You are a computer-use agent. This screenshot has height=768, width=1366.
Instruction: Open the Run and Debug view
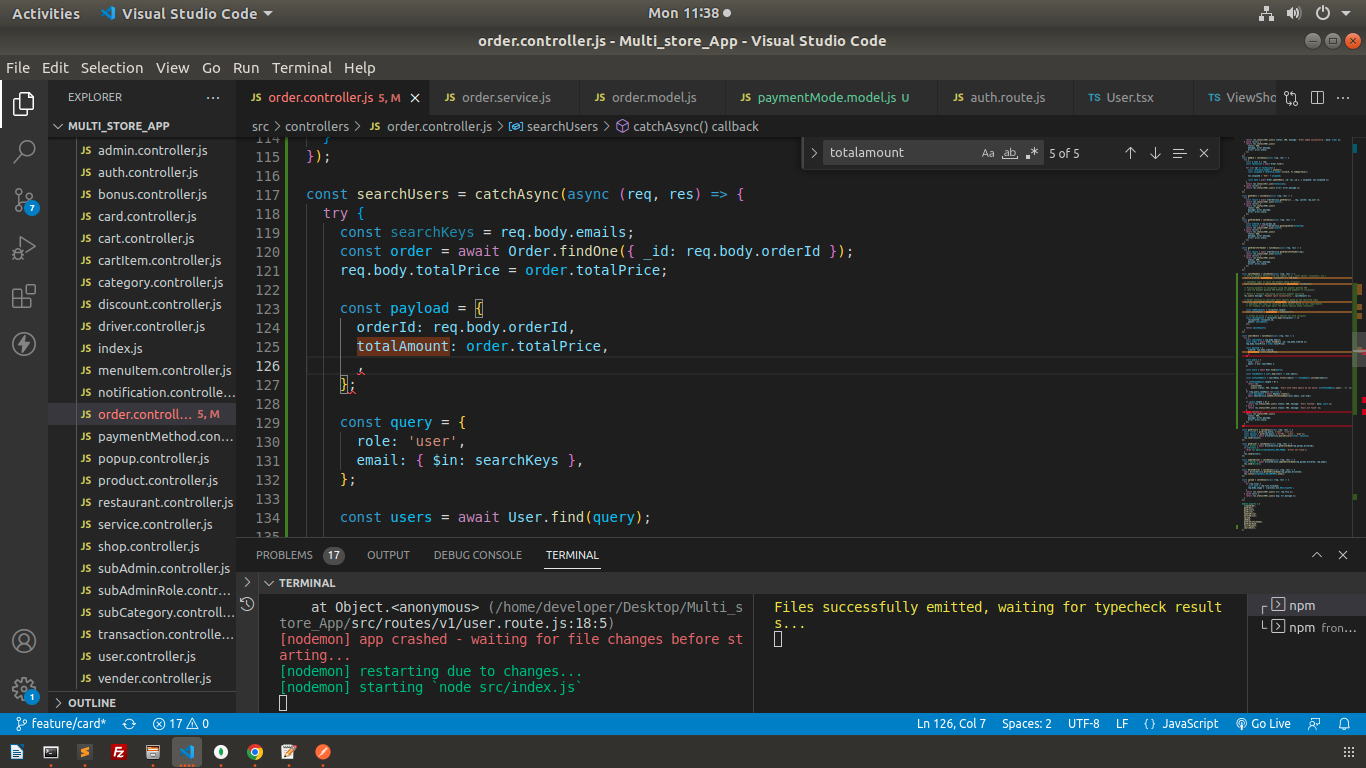pos(24,248)
